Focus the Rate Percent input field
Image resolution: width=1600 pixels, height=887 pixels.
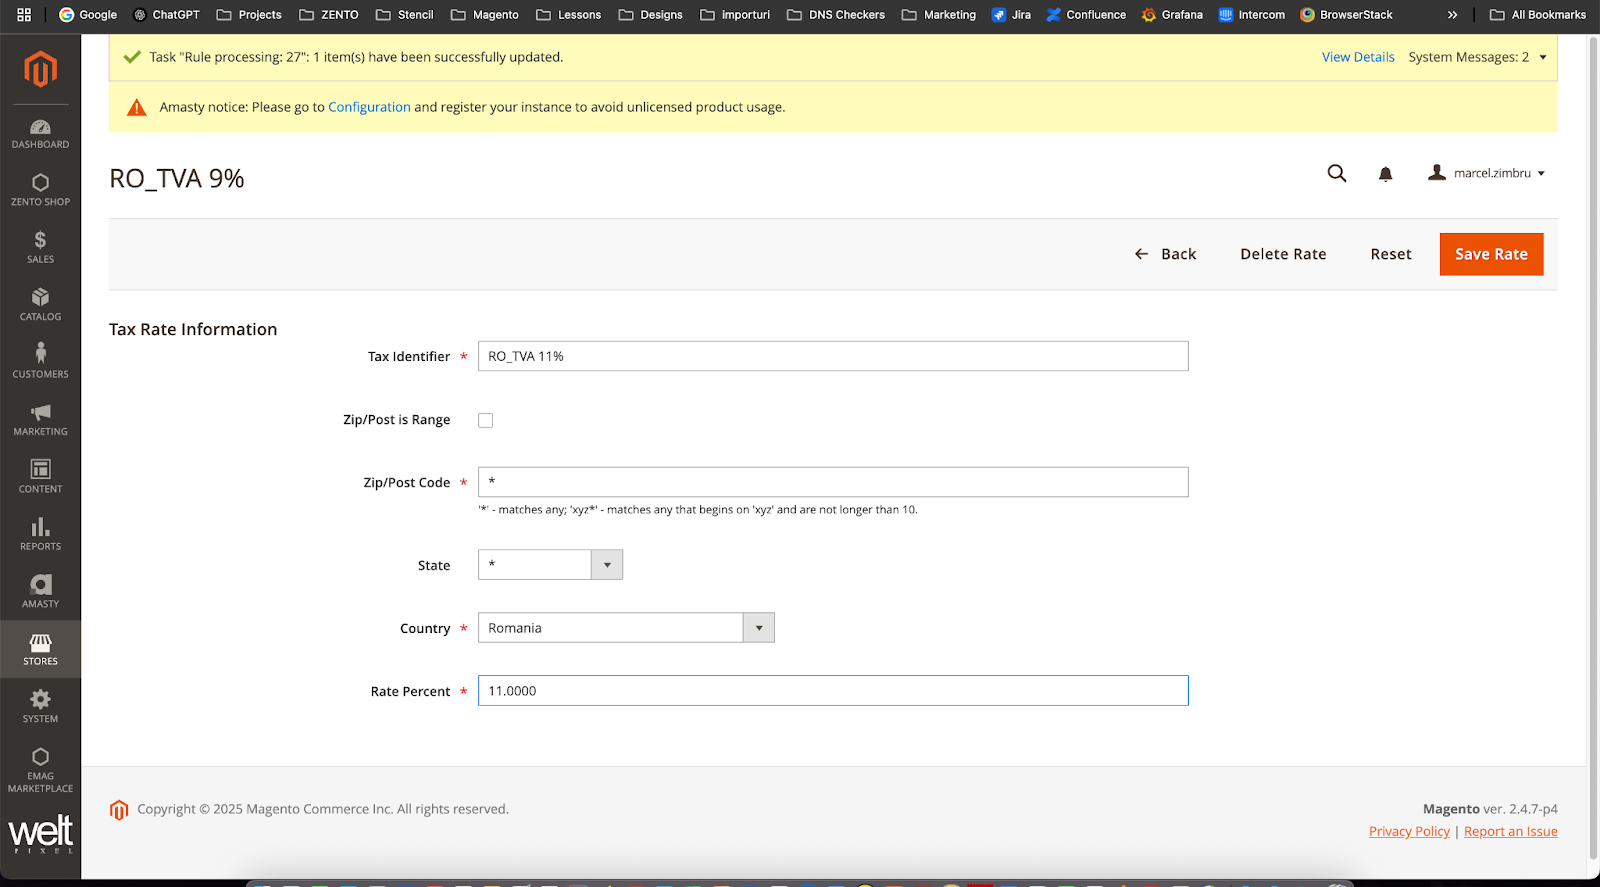pos(833,691)
